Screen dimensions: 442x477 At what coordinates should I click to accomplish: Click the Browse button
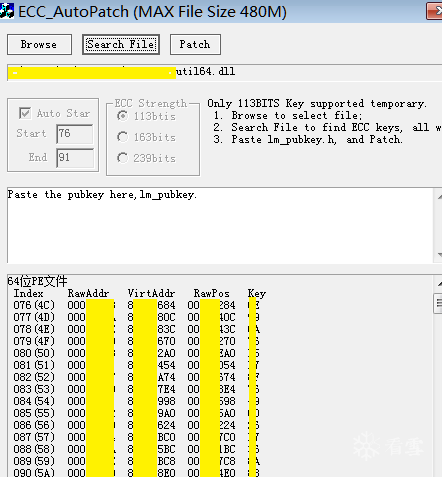(x=39, y=44)
